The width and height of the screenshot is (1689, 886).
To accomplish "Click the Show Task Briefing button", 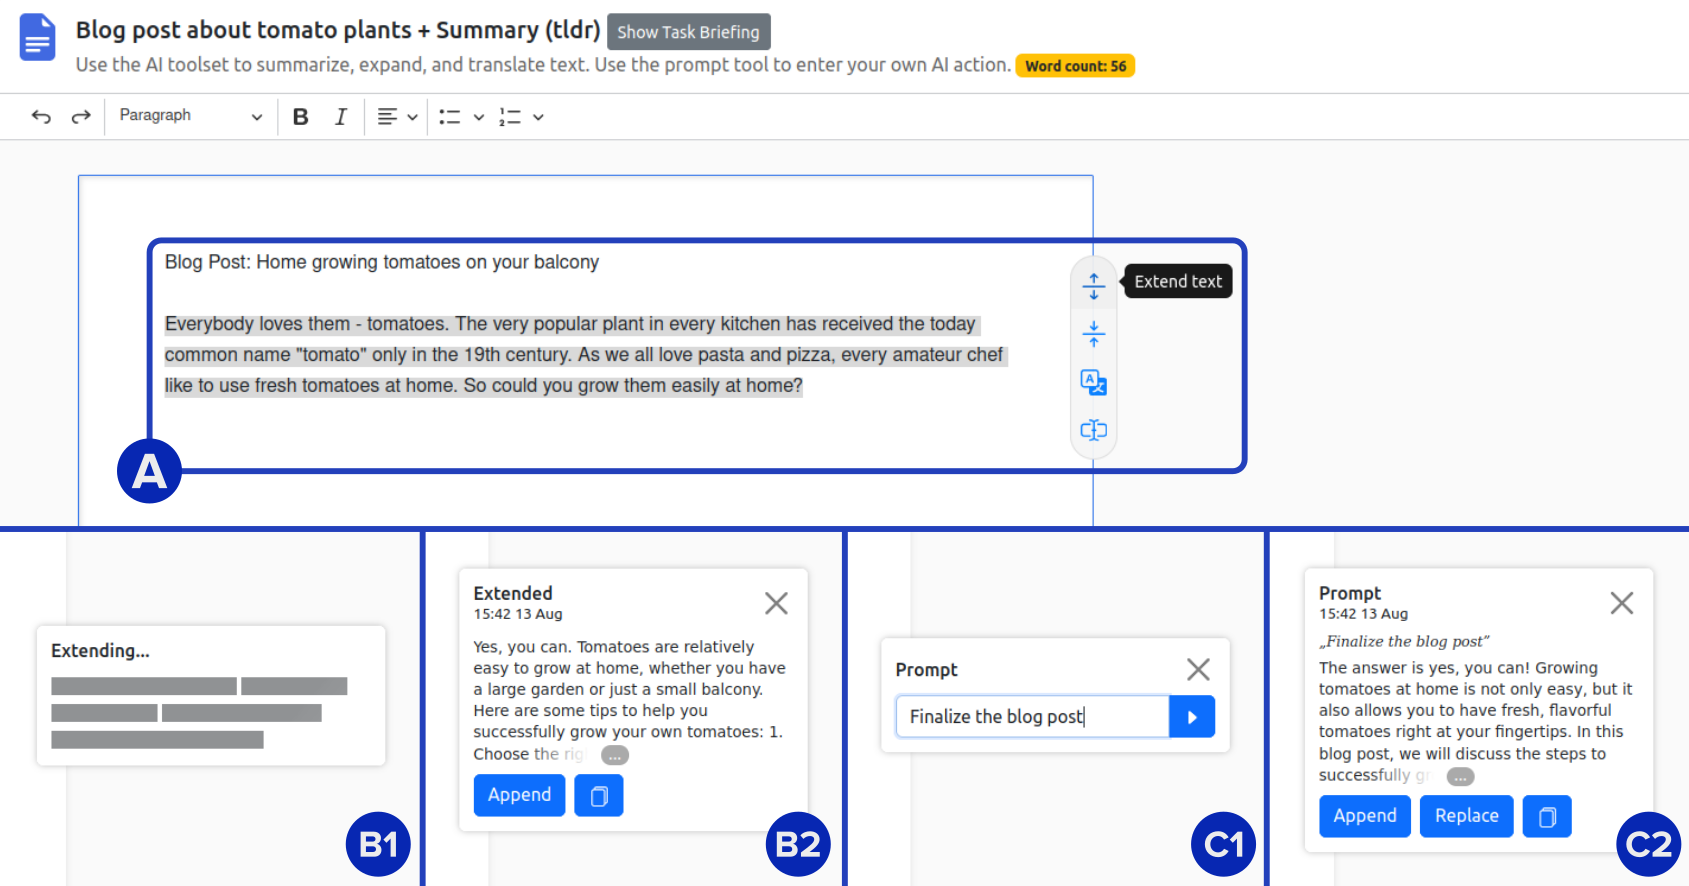I will click(688, 32).
